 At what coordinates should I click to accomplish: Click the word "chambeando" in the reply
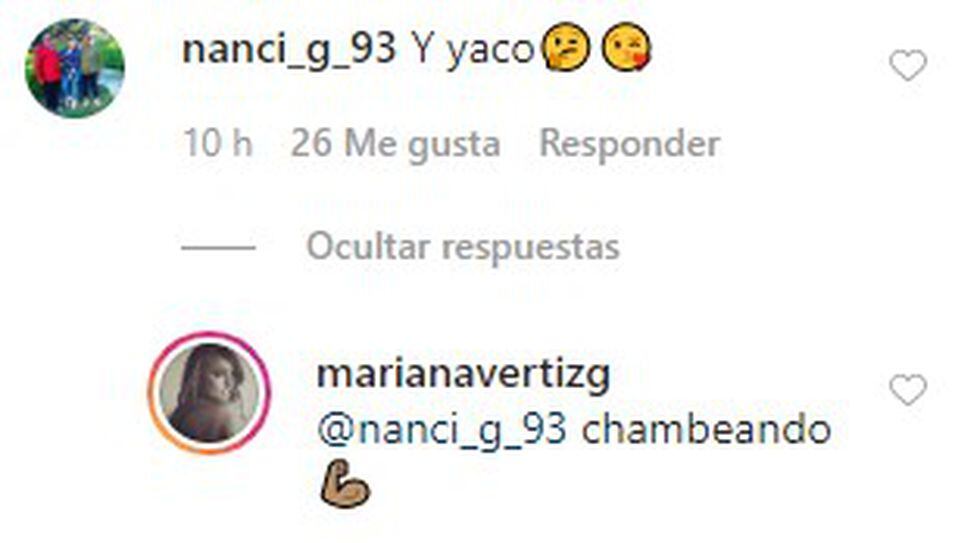tap(706, 429)
